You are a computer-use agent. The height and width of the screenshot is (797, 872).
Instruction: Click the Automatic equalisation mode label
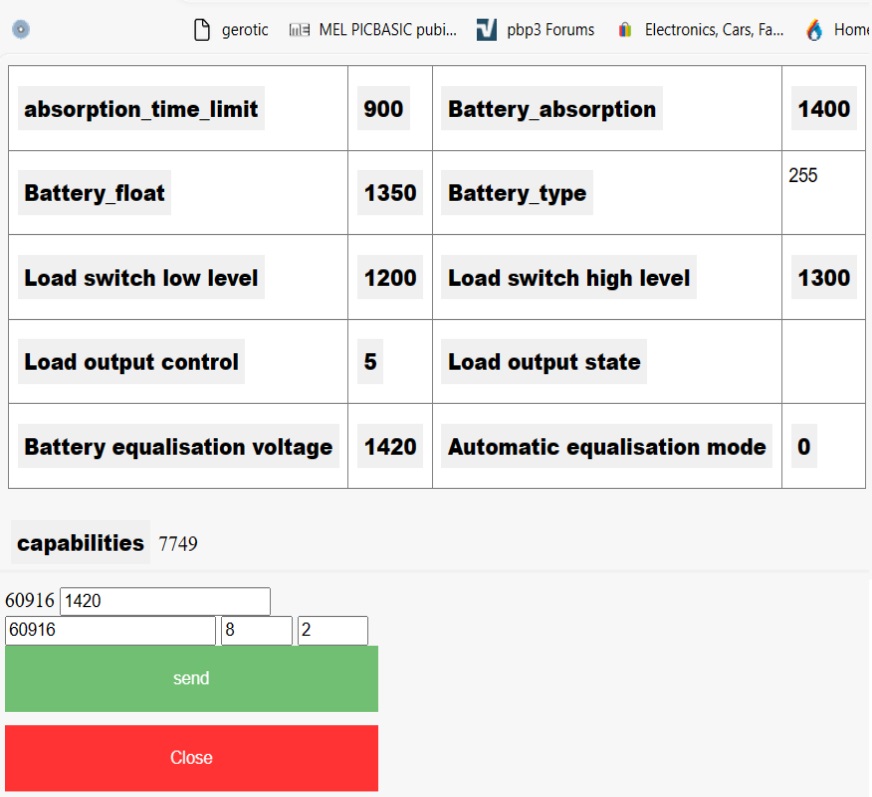tap(606, 446)
